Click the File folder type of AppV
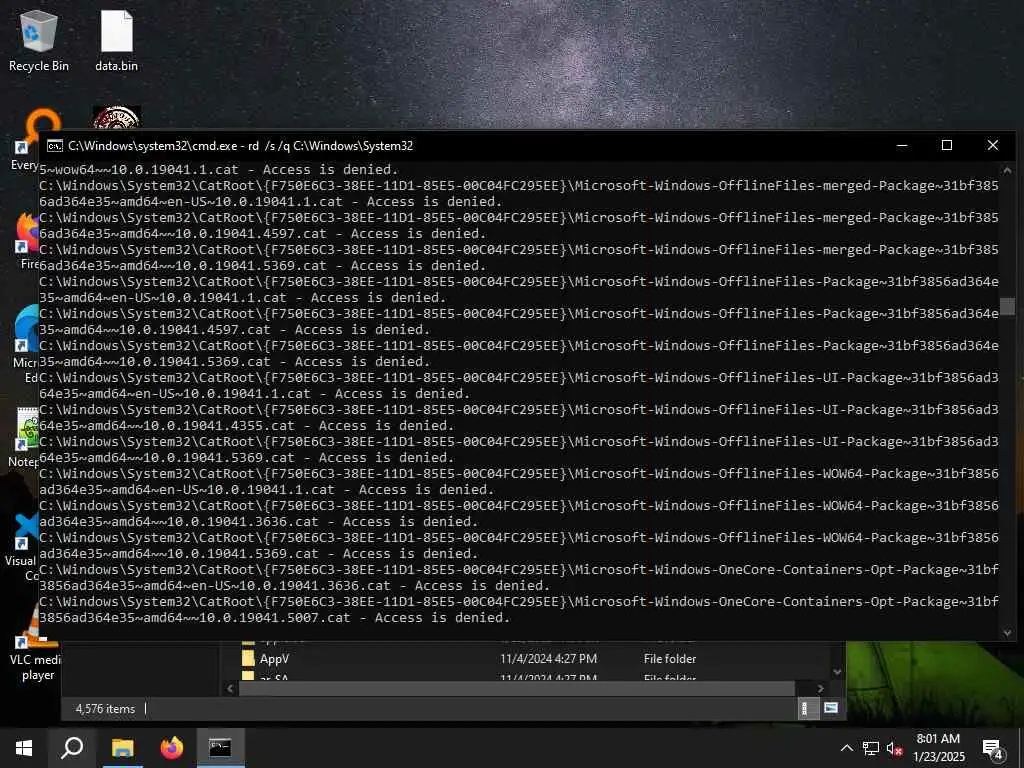Image resolution: width=1024 pixels, height=768 pixels. 670,659
